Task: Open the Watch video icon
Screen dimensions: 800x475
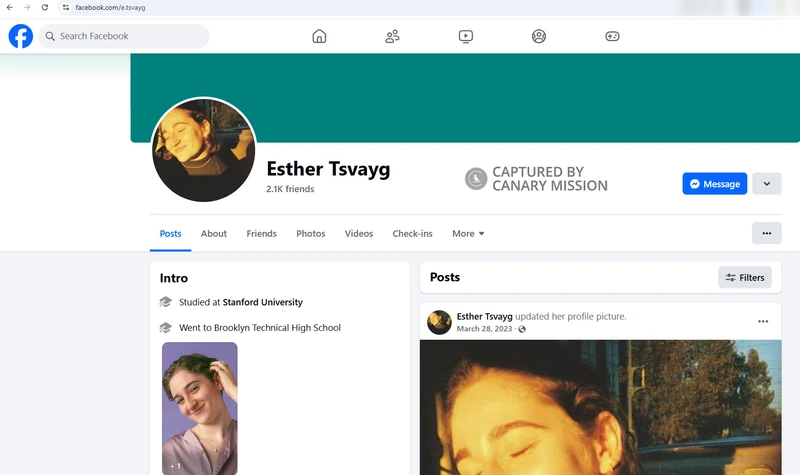Action: [x=466, y=36]
